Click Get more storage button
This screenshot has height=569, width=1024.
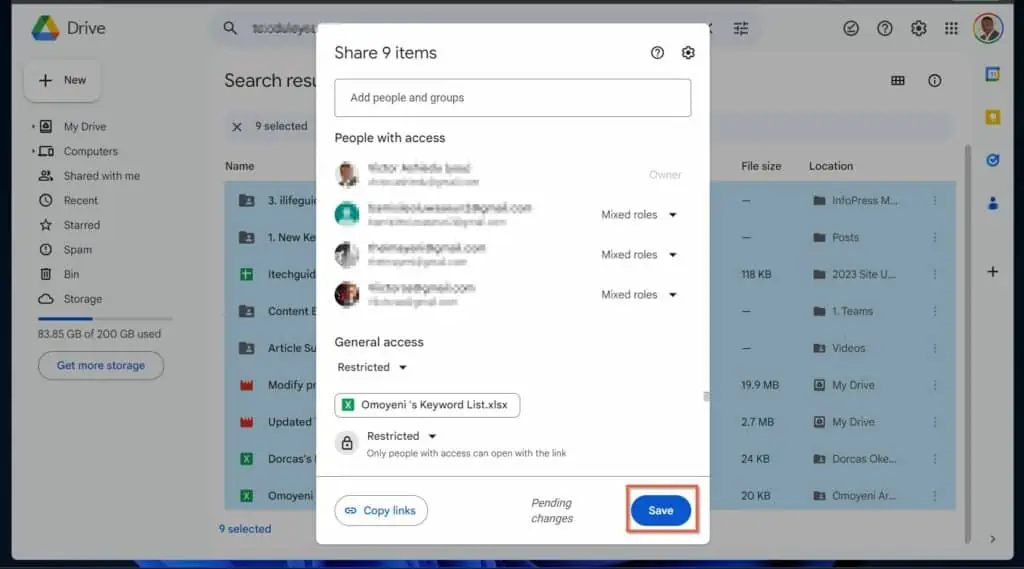click(x=100, y=366)
